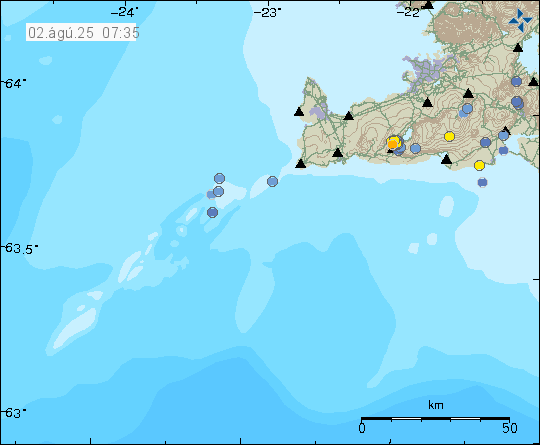Click the blue quake marker just off the peninsula's southwest tip
This screenshot has height=445, width=540.
coord(272,181)
